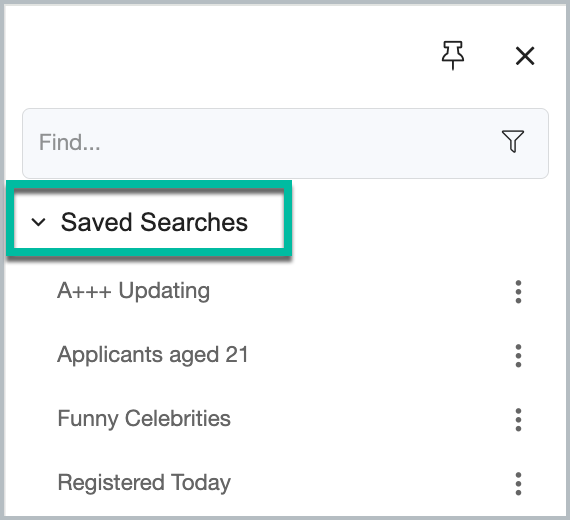The height and width of the screenshot is (520, 570).
Task: Click the Find... placeholder text
Action: [x=69, y=142]
